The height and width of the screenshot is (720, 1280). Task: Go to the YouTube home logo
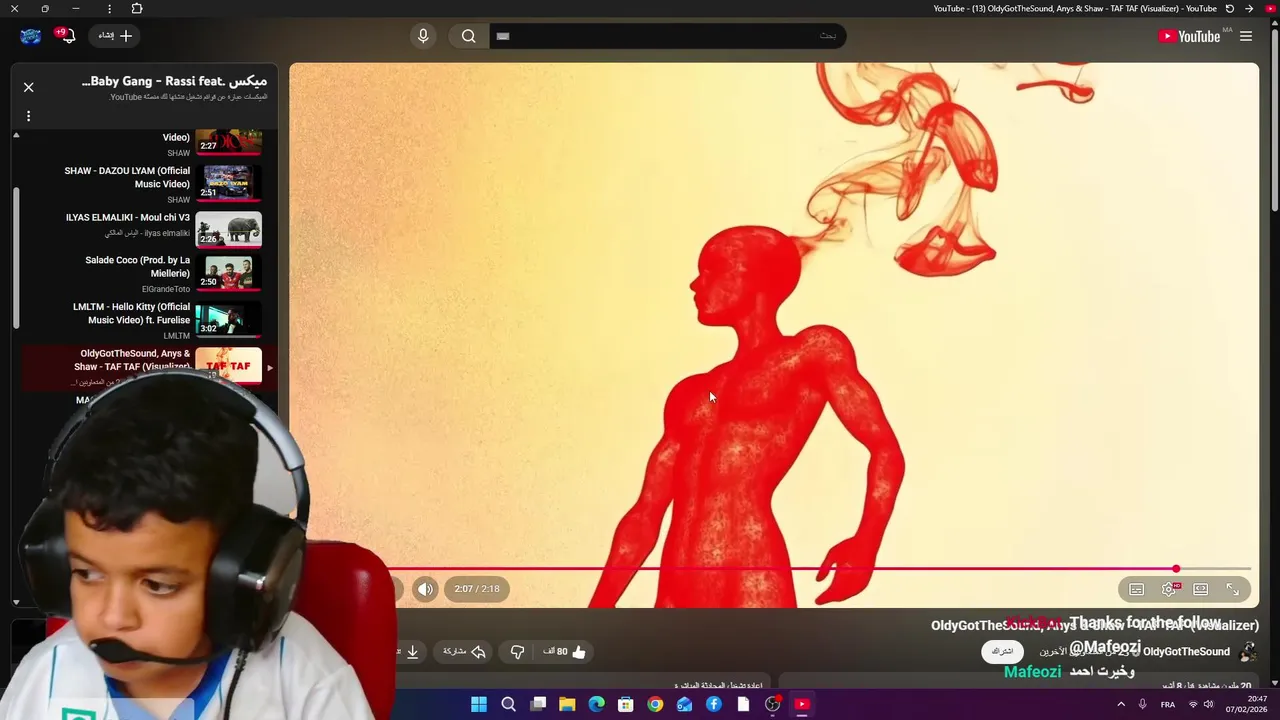point(1189,36)
